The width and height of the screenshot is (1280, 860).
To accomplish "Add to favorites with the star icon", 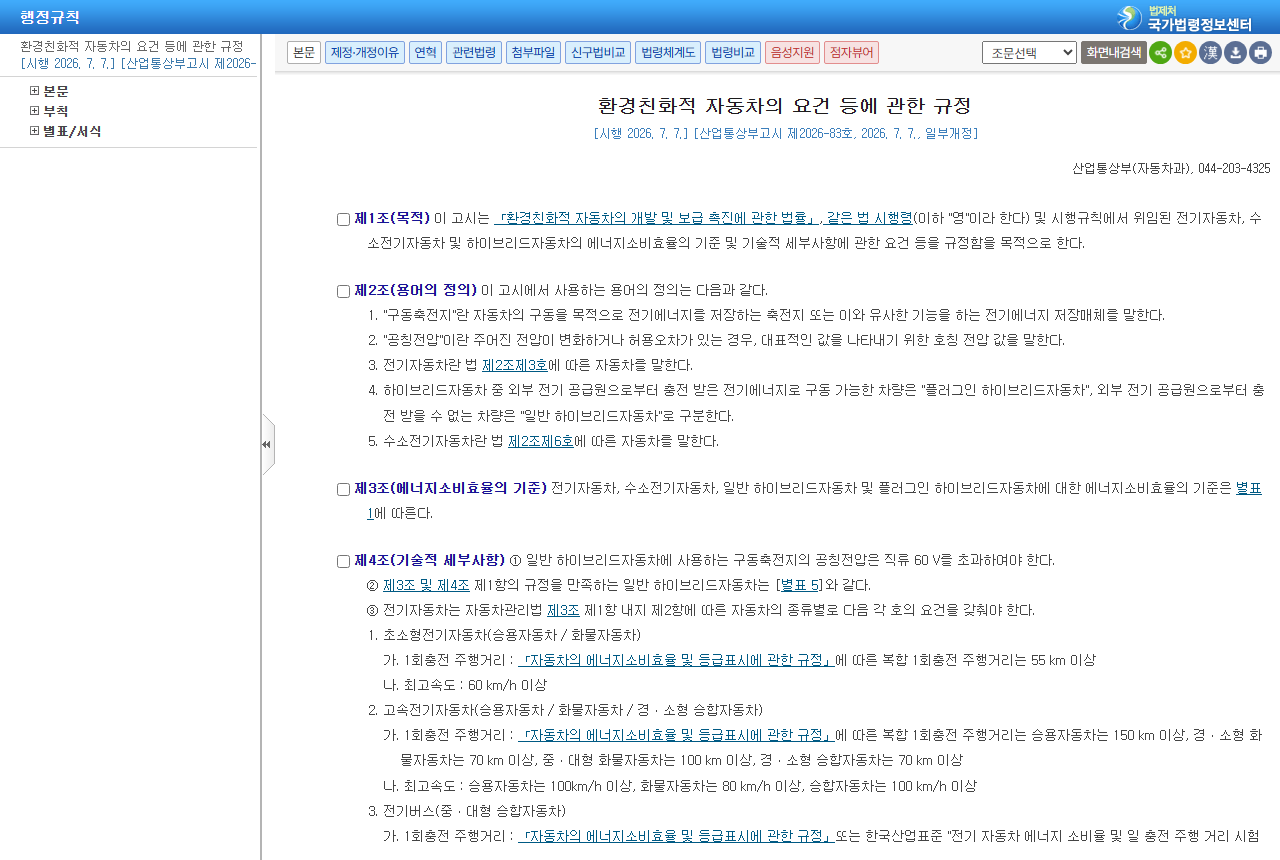I will pyautogui.click(x=1185, y=53).
